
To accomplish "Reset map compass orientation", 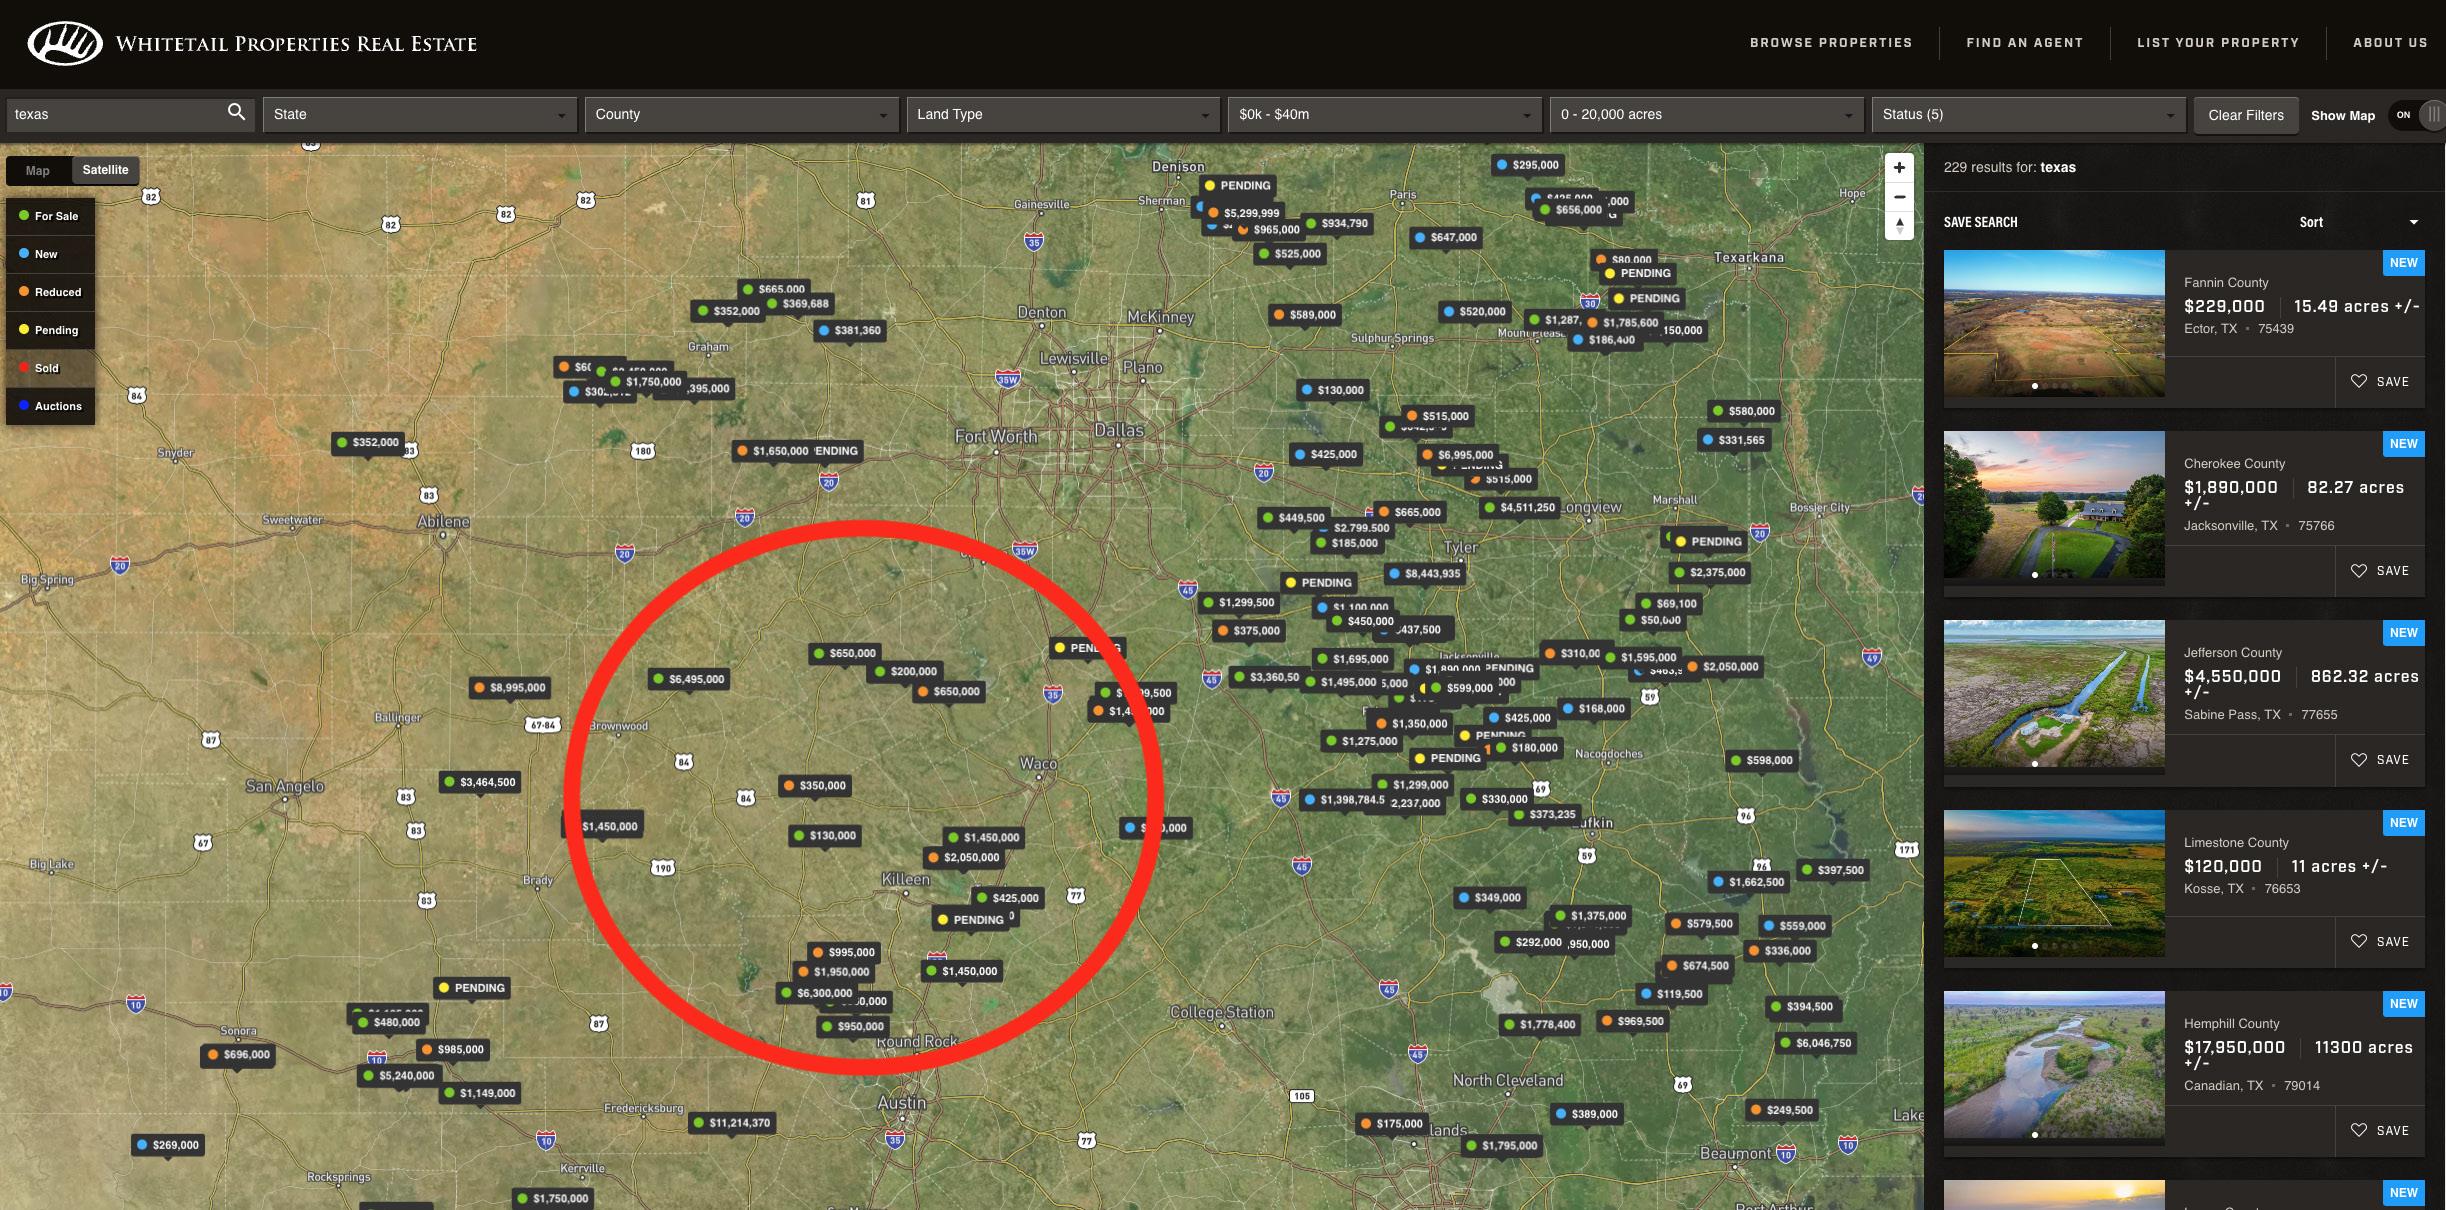I will point(1899,226).
